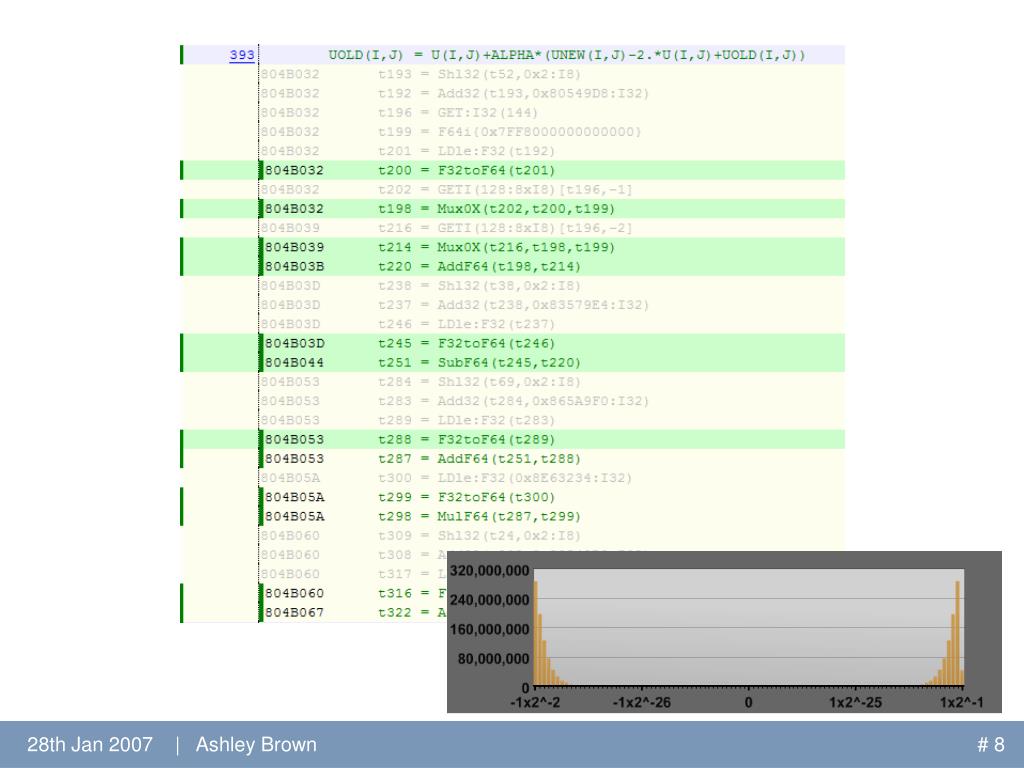Click the greyed t199 = F64i line
The width and height of the screenshot is (1024, 768).
click(x=509, y=132)
